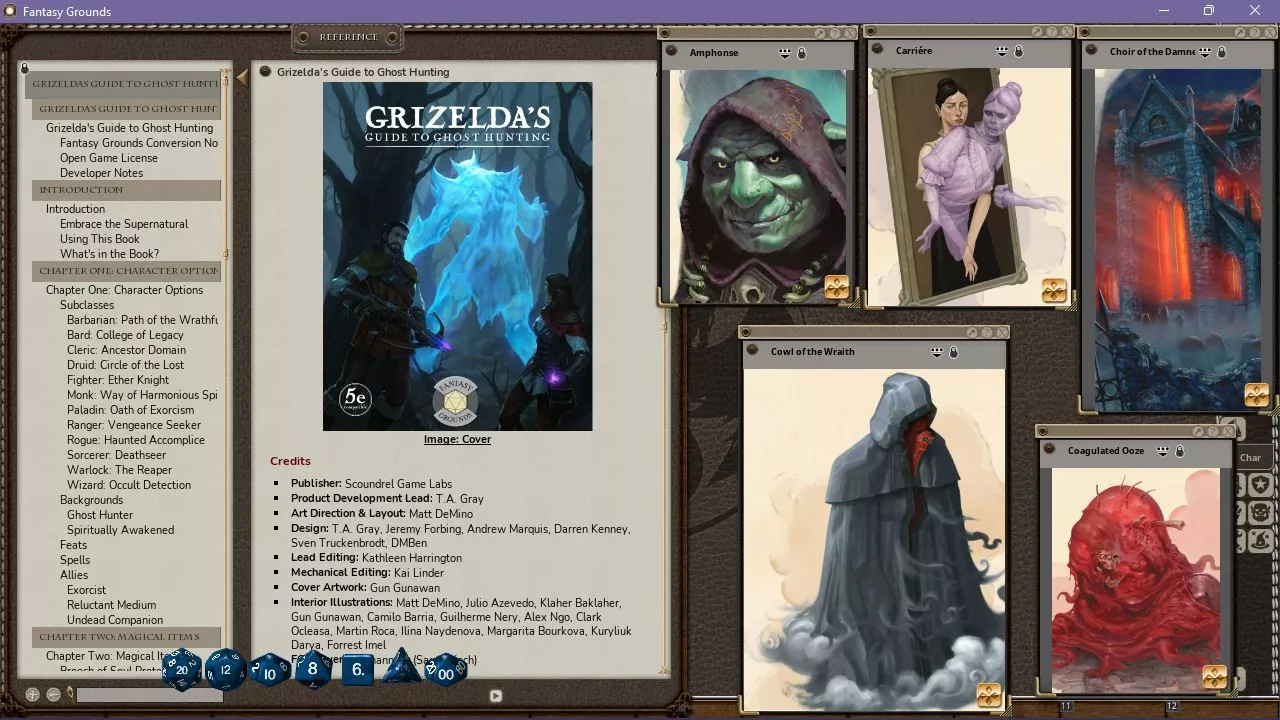Click token icon on Cowl of the Wraith
Viewport: 1280px width, 720px height.
989,695
